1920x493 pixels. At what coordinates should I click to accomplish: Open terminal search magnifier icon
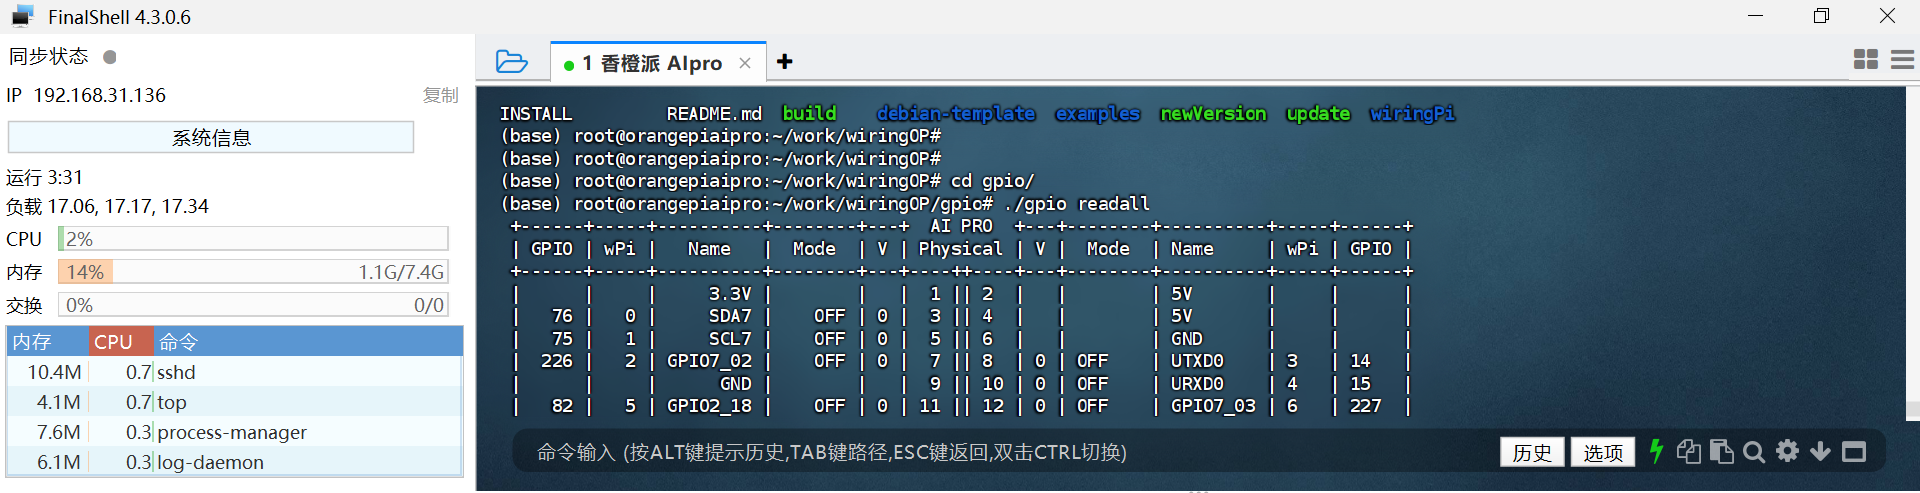pyautogui.click(x=1754, y=452)
